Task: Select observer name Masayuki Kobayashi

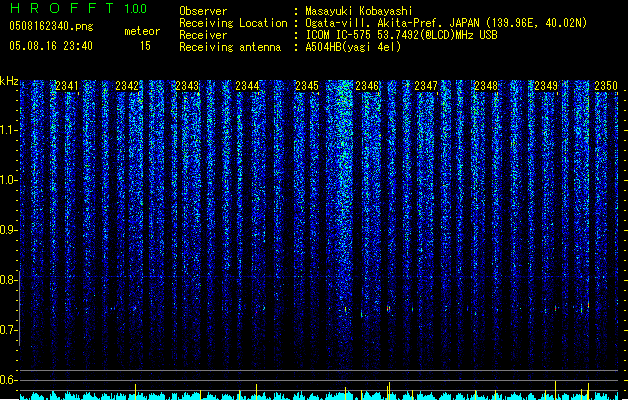Action: click(x=359, y=11)
